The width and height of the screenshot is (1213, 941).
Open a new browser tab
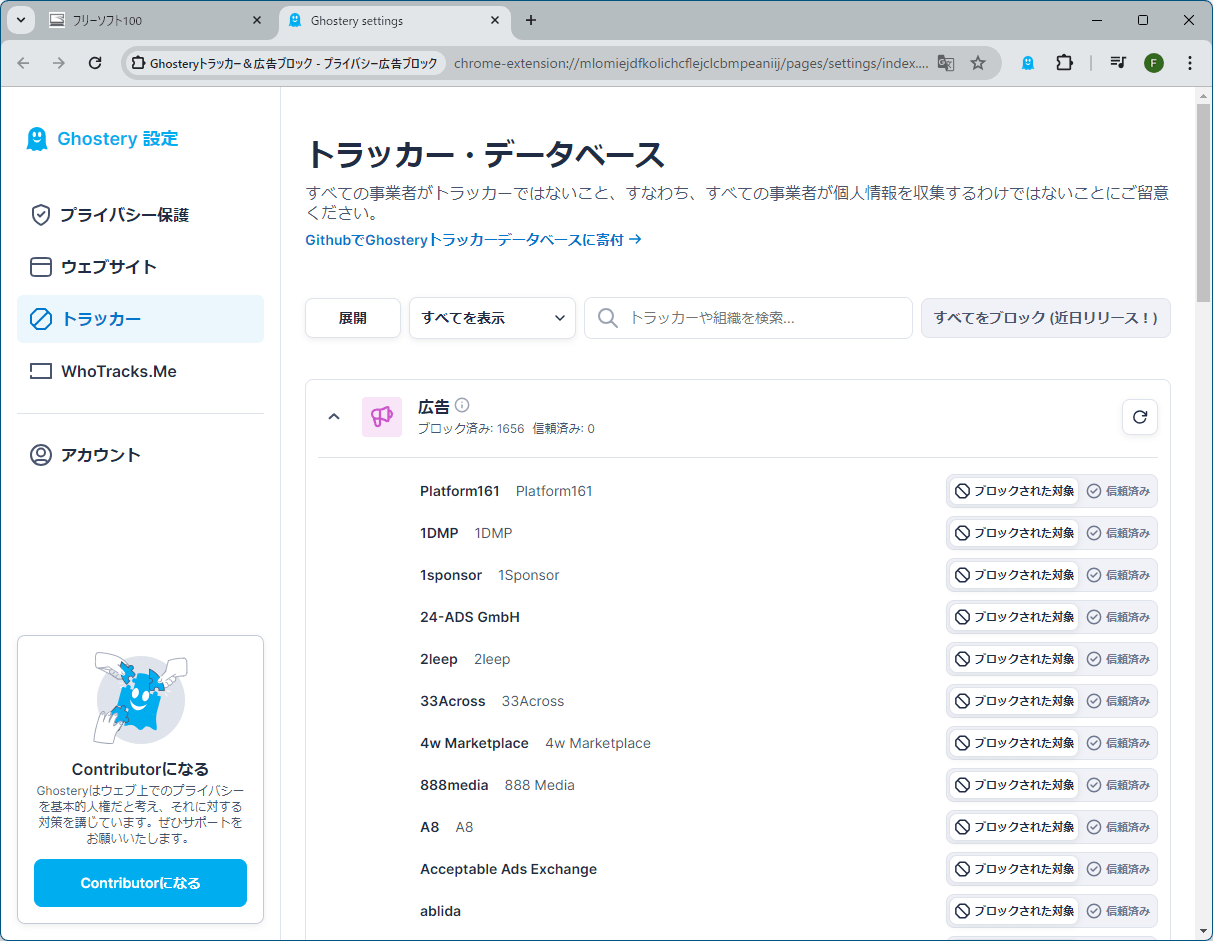[531, 20]
